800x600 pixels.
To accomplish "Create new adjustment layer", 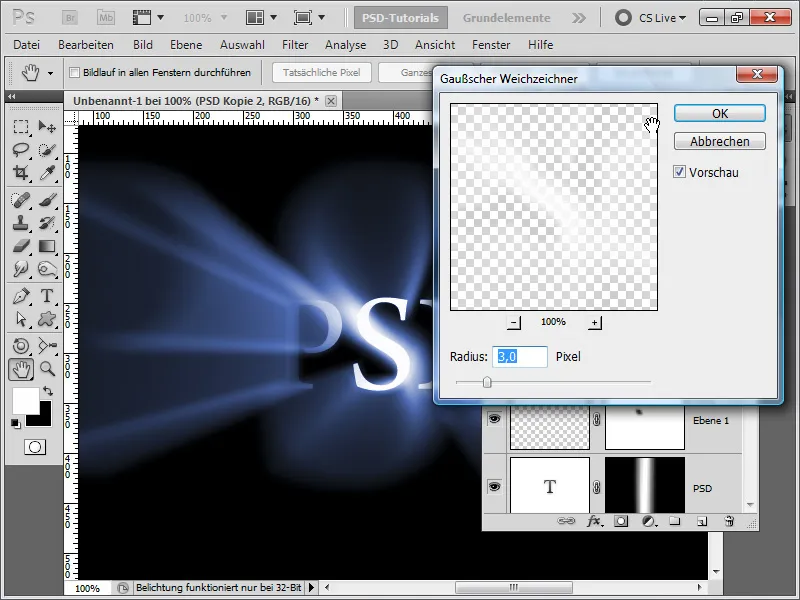I will pos(649,521).
